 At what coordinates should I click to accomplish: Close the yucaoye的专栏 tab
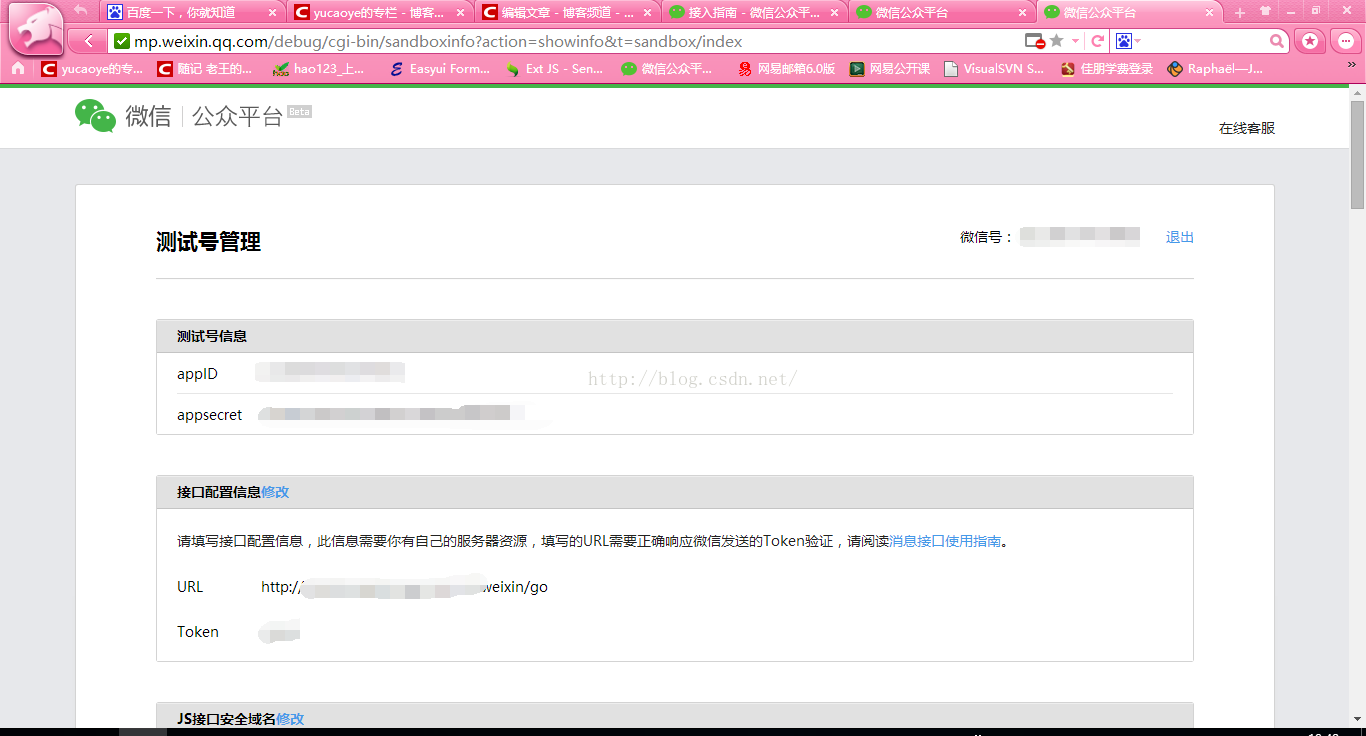coord(460,13)
